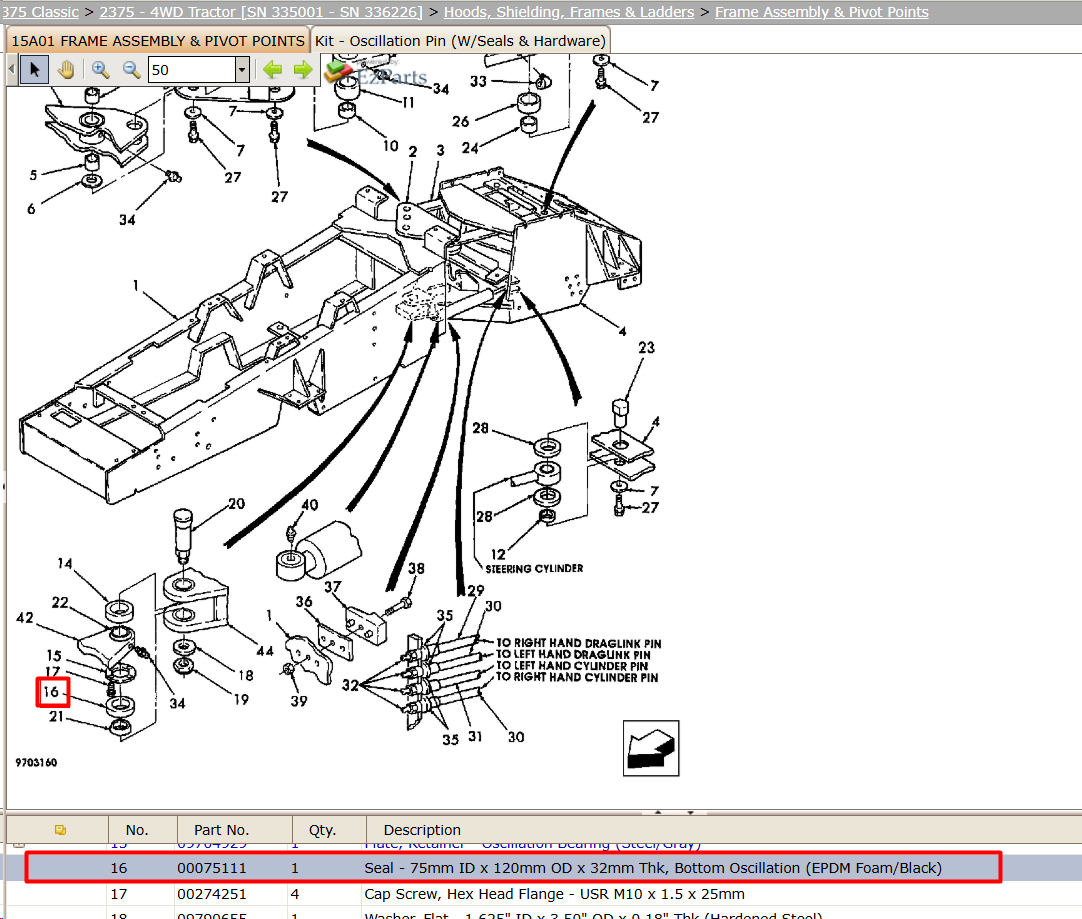The width and height of the screenshot is (1082, 919).
Task: Activate the hand pan tool
Action: point(66,70)
